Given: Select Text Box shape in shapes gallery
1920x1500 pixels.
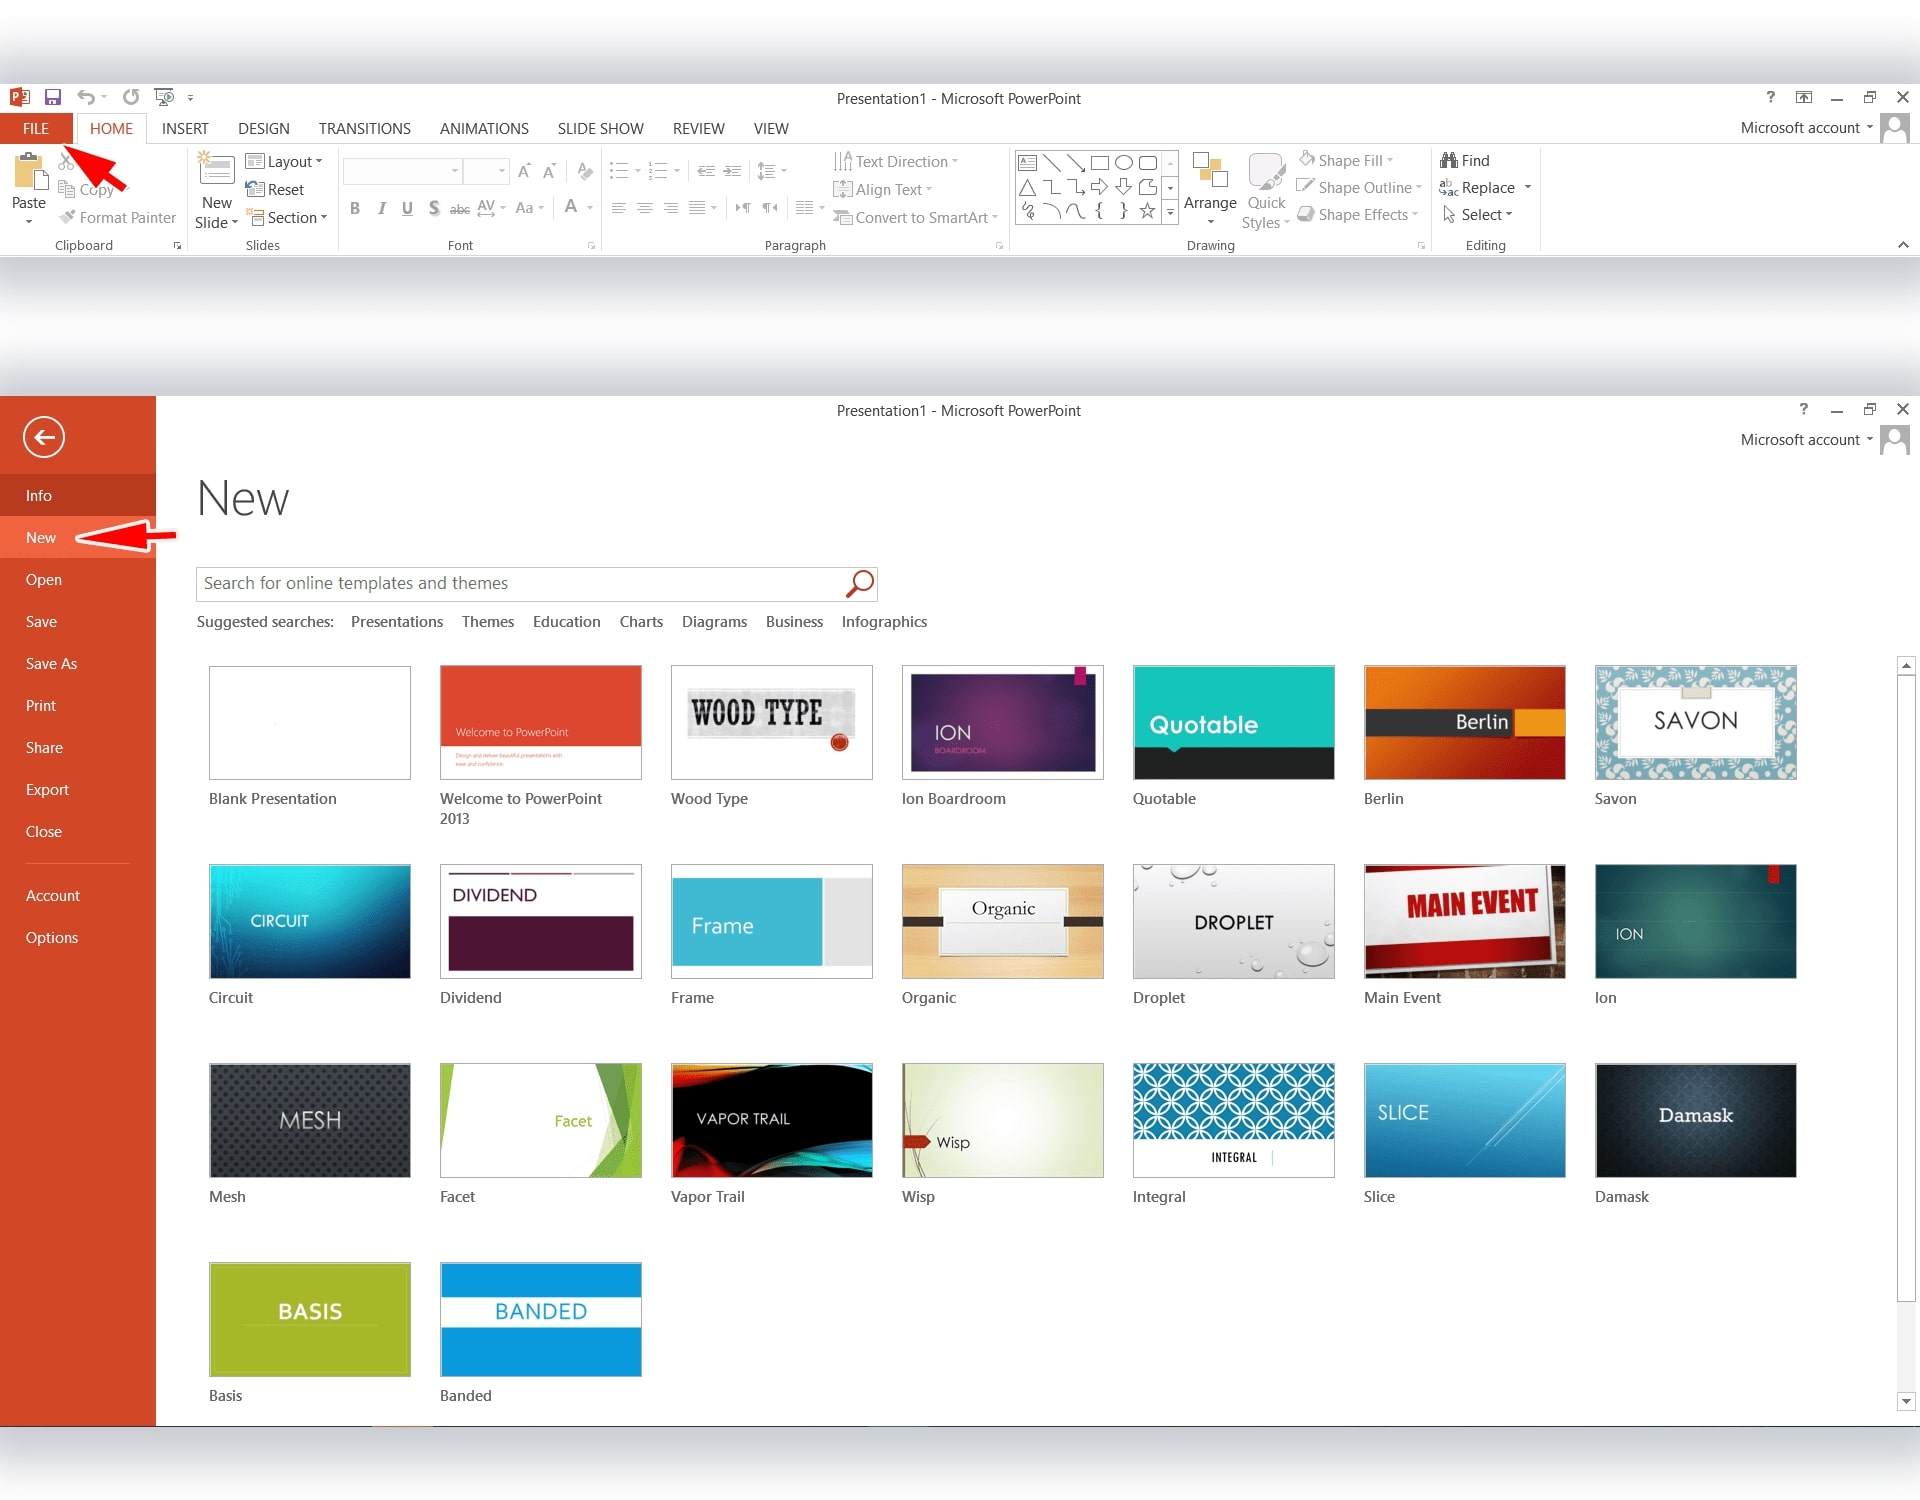Looking at the screenshot, I should coord(1027,162).
